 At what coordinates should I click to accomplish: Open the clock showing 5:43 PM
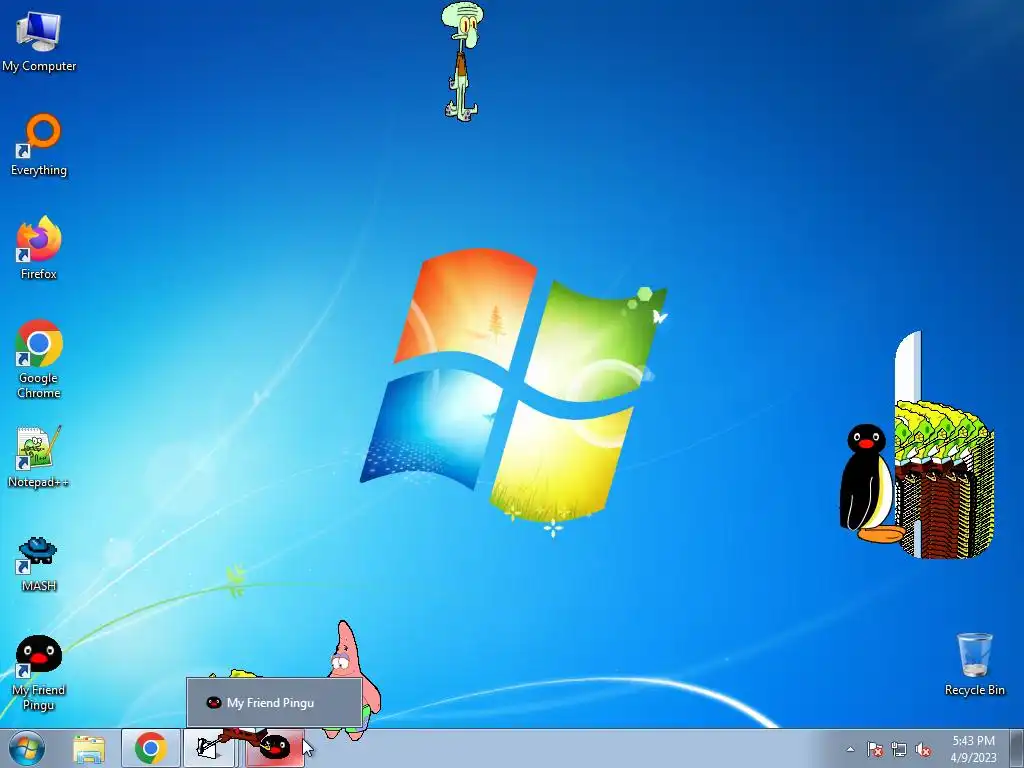pyautogui.click(x=973, y=749)
